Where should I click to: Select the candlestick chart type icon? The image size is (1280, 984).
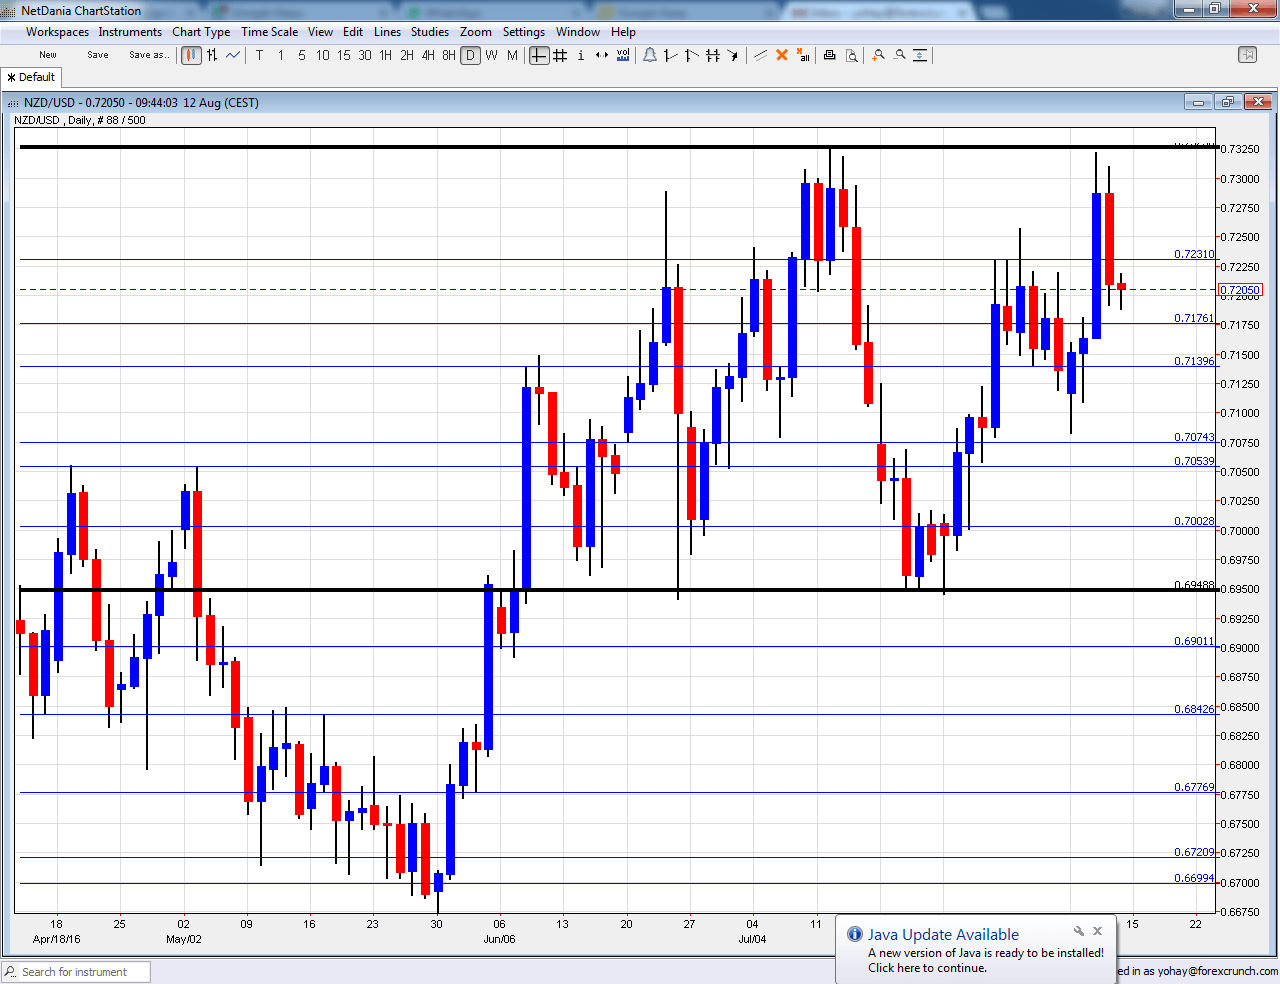pos(190,55)
